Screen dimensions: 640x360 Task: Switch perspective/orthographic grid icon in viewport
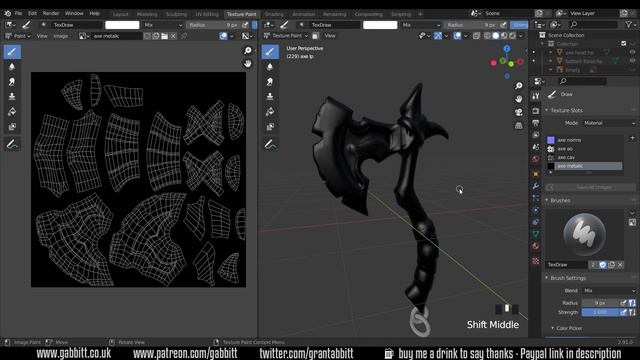pyautogui.click(x=518, y=126)
